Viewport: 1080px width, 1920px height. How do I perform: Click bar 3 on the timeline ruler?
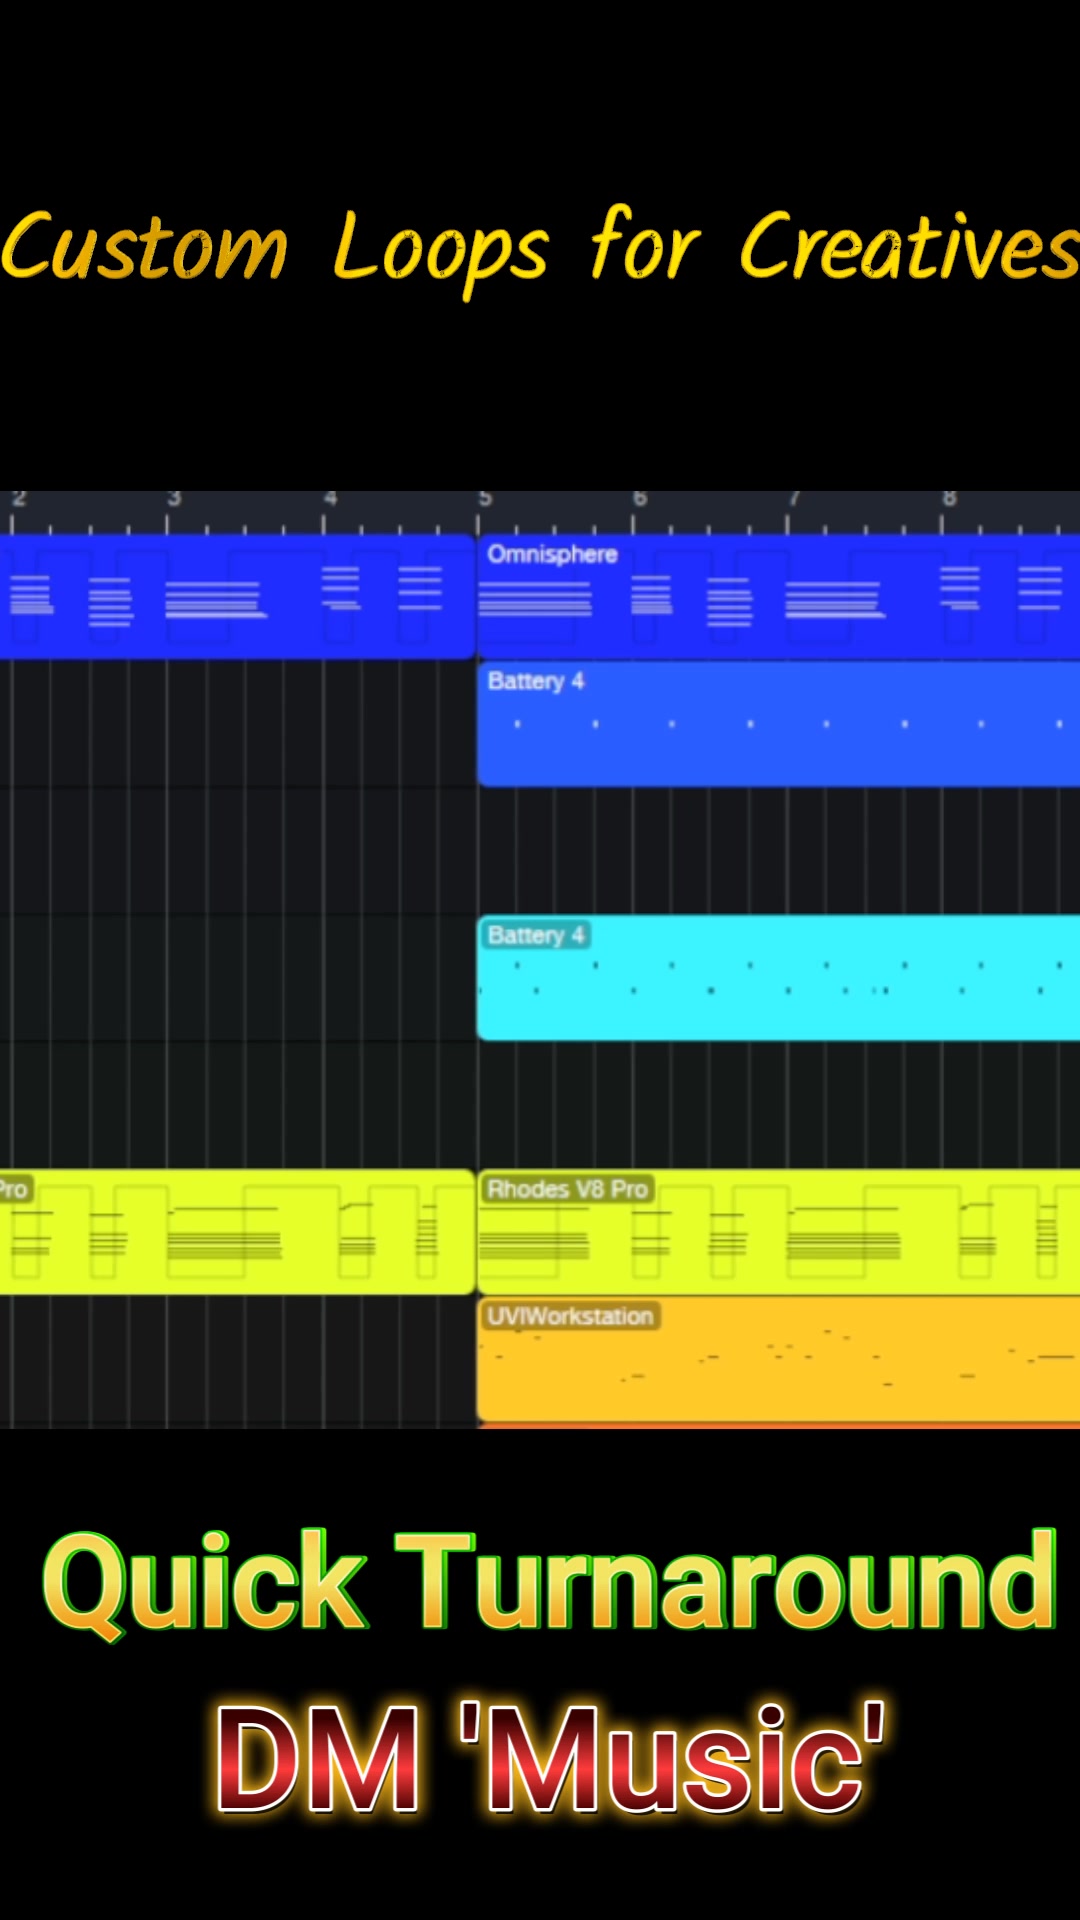pyautogui.click(x=173, y=499)
